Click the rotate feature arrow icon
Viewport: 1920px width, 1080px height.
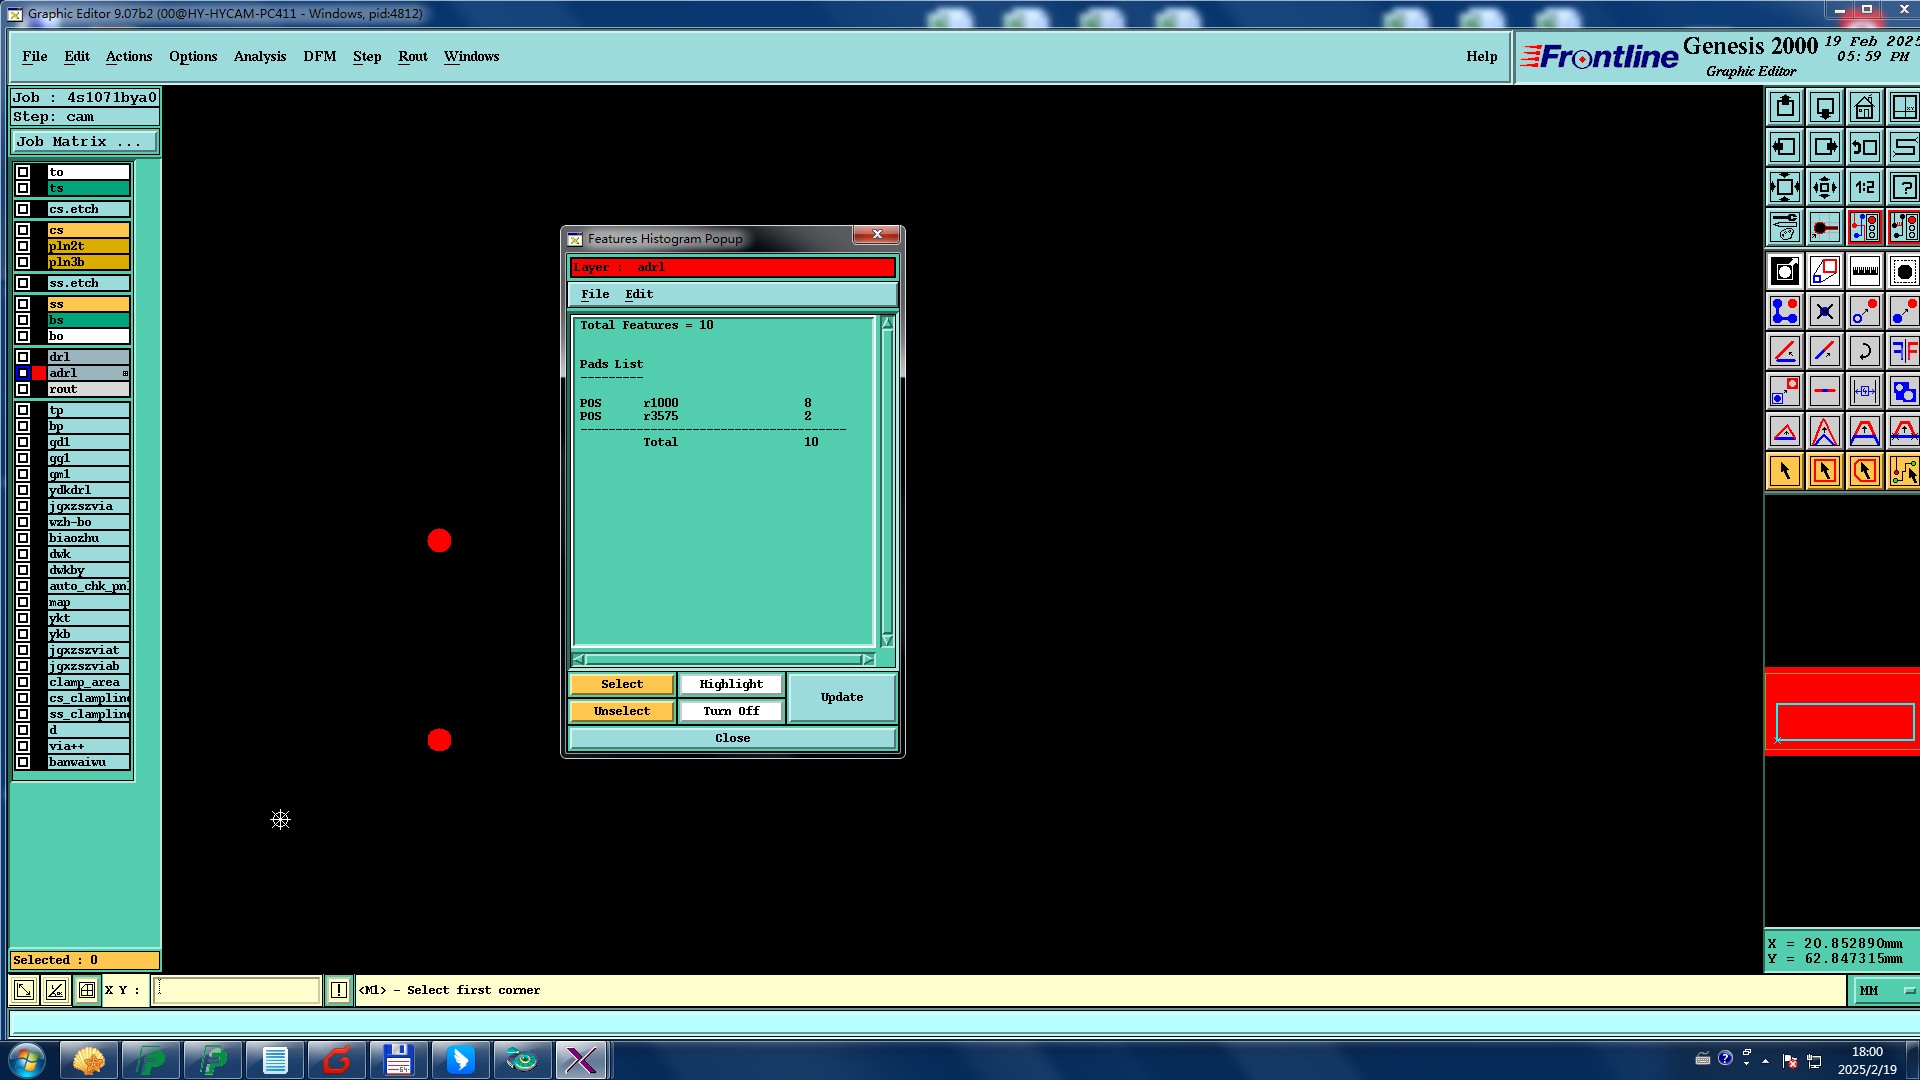(1864, 351)
